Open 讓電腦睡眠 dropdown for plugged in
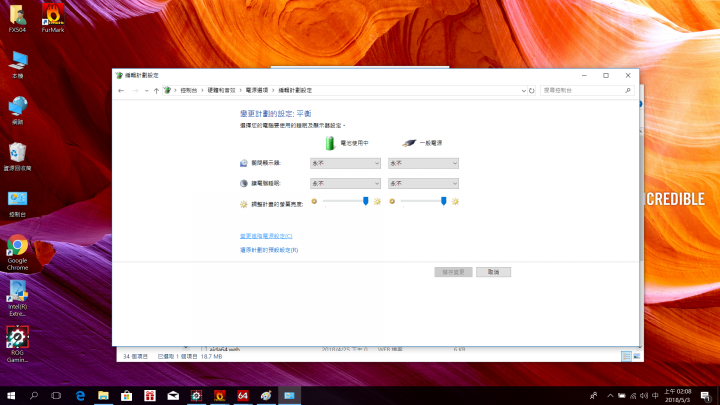The image size is (720, 405). (423, 183)
